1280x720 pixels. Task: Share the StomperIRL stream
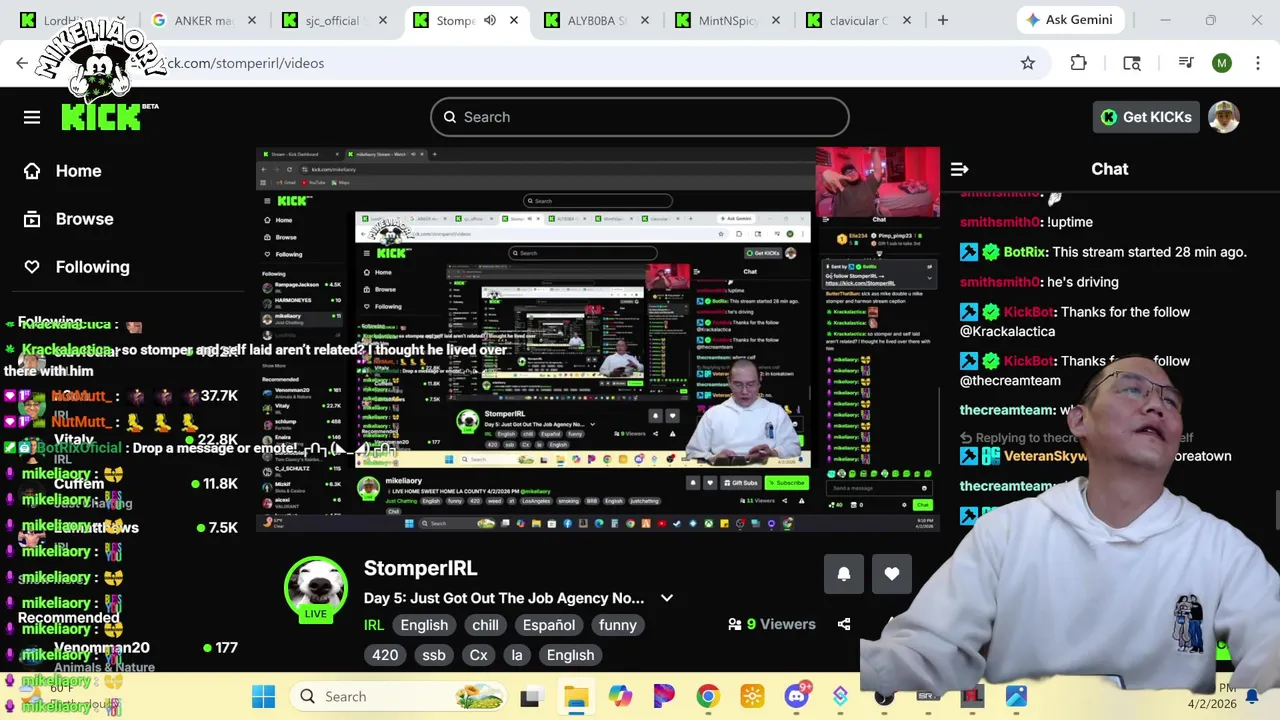point(844,624)
